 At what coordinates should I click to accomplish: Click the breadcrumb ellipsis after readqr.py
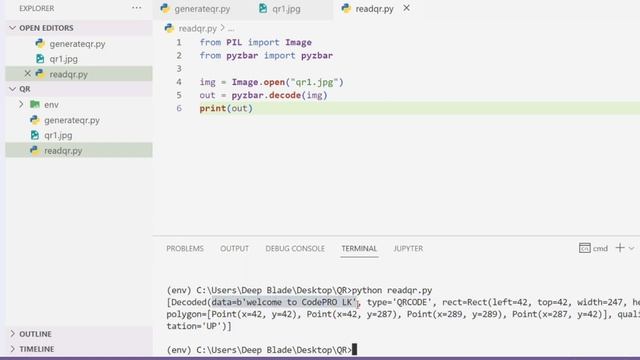coord(231,29)
